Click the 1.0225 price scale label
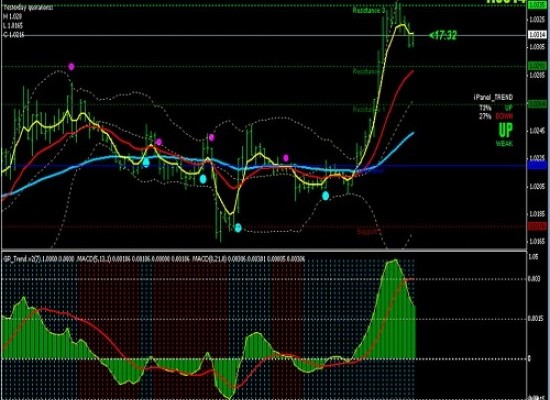Screen dimensions: 550x400 [537, 158]
